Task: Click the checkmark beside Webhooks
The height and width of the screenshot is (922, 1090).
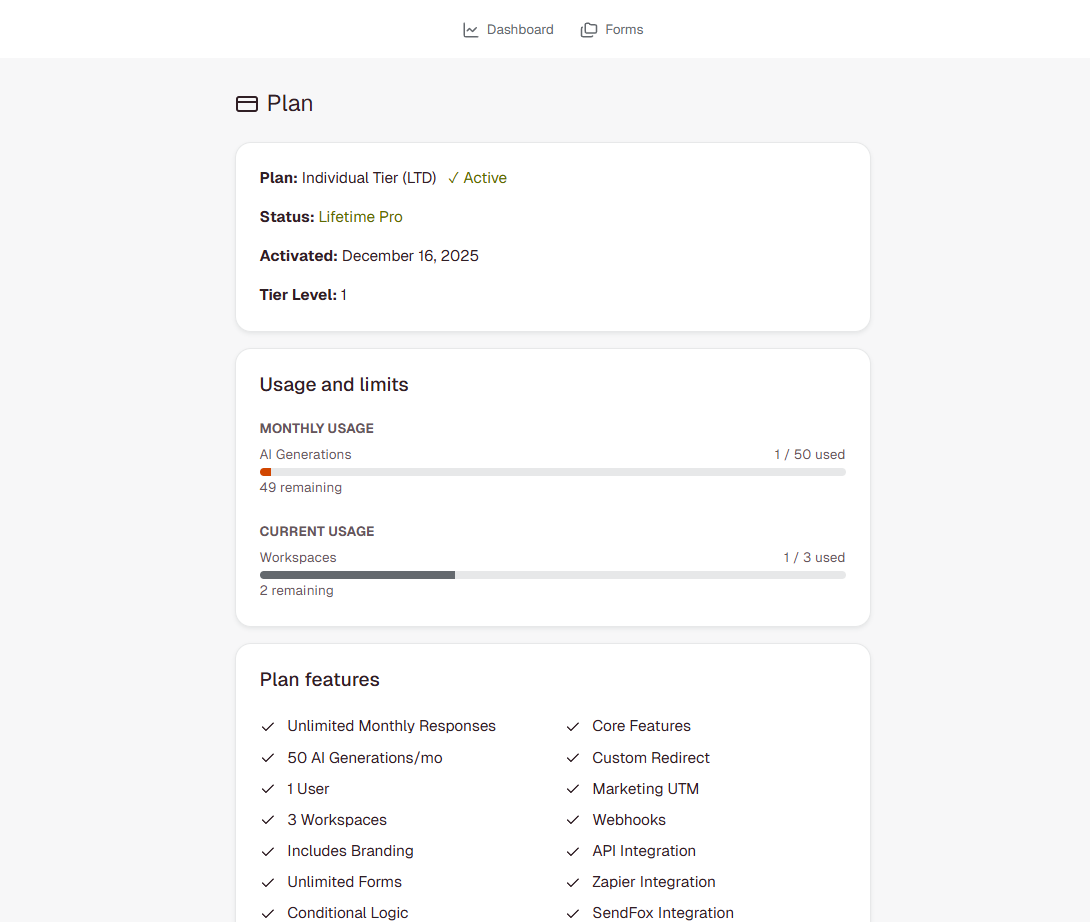Action: point(572,820)
